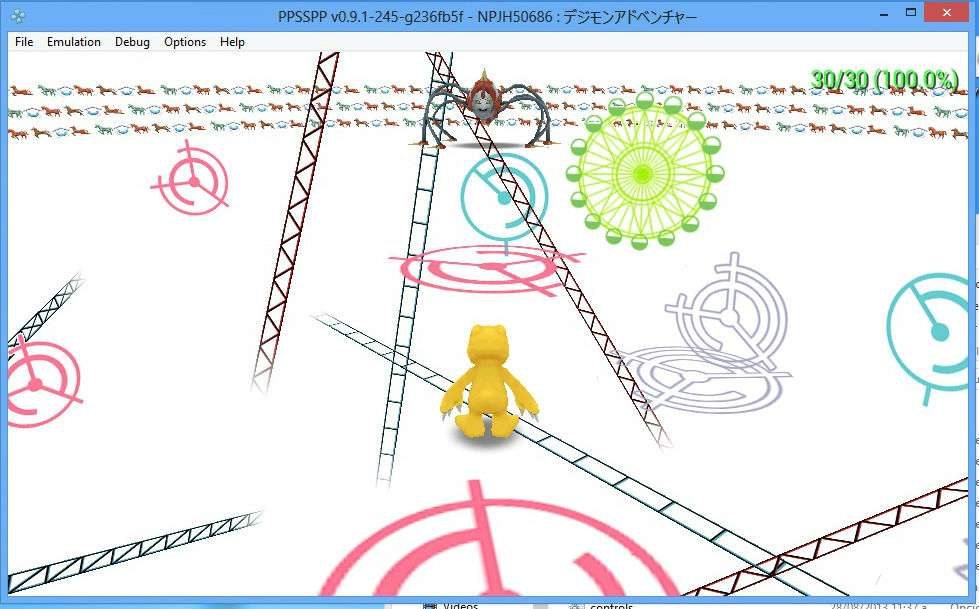The height and width of the screenshot is (609, 979).
Task: Open the Options menu
Action: click(x=185, y=42)
